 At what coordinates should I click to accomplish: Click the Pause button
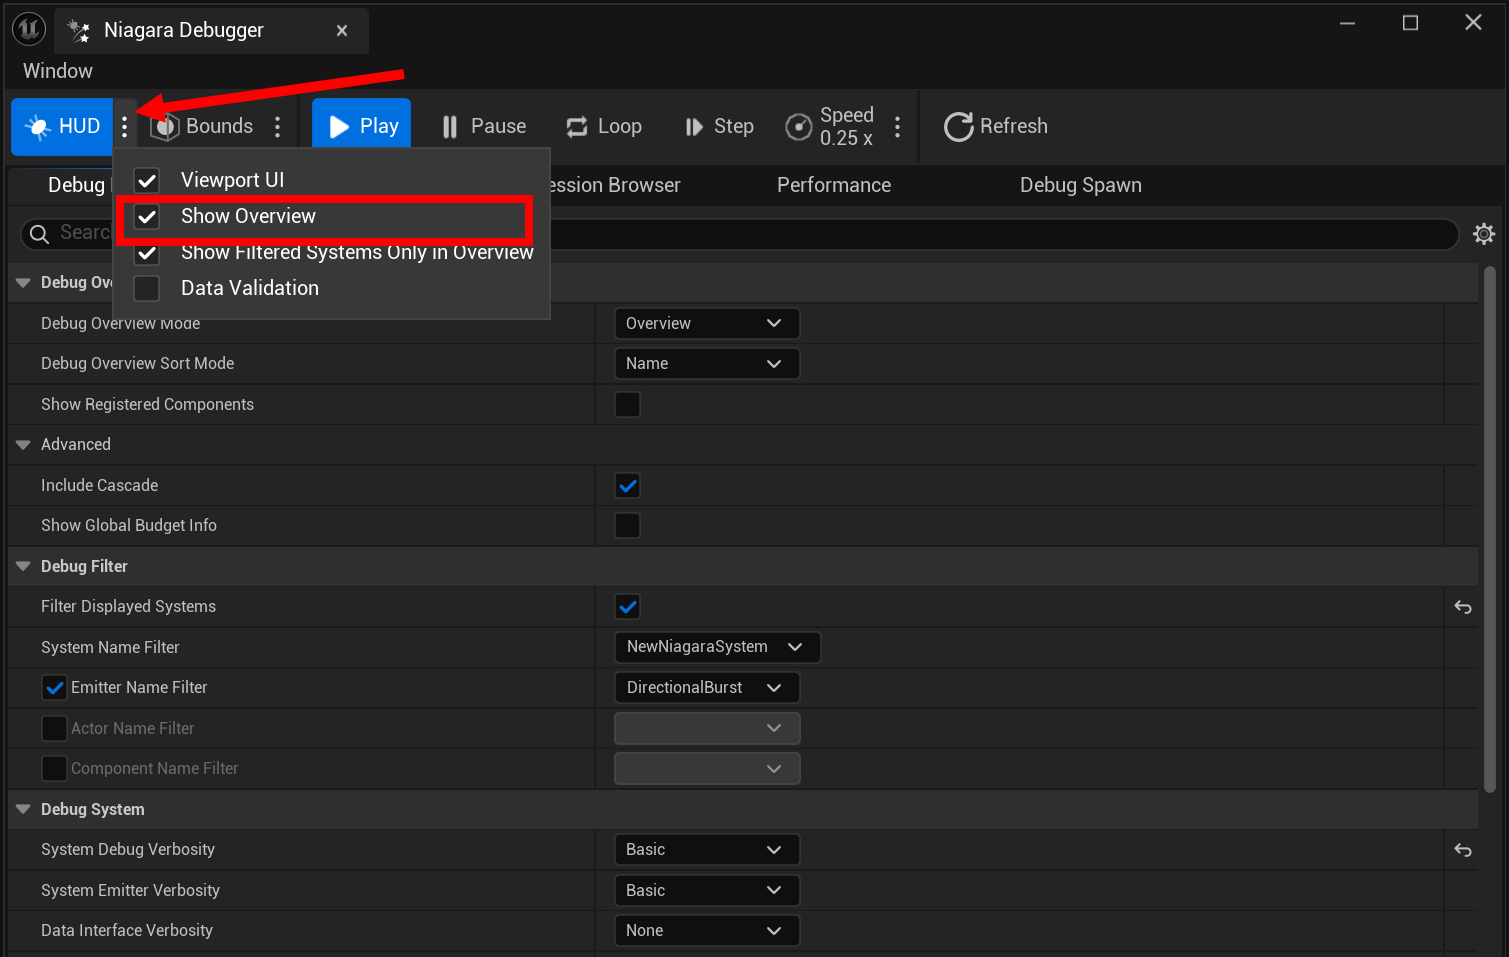[x=484, y=126]
